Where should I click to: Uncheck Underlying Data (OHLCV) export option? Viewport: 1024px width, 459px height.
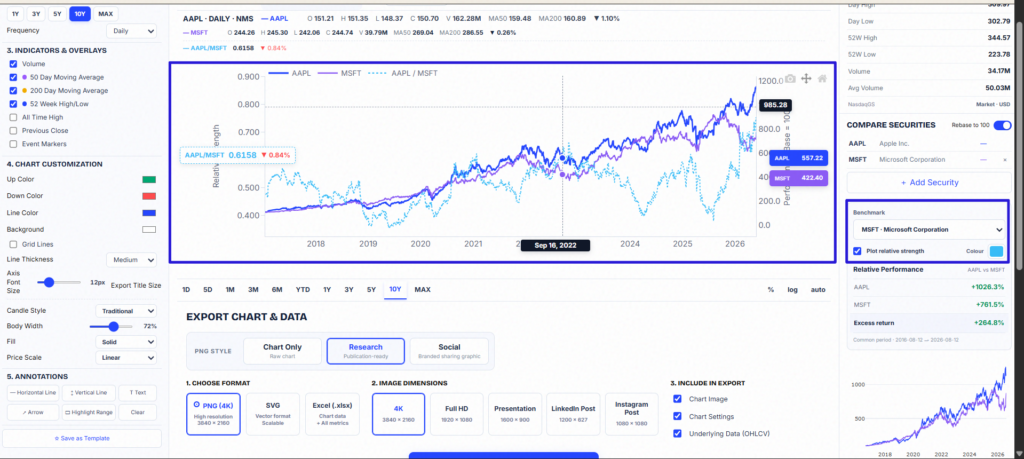[x=677, y=433]
